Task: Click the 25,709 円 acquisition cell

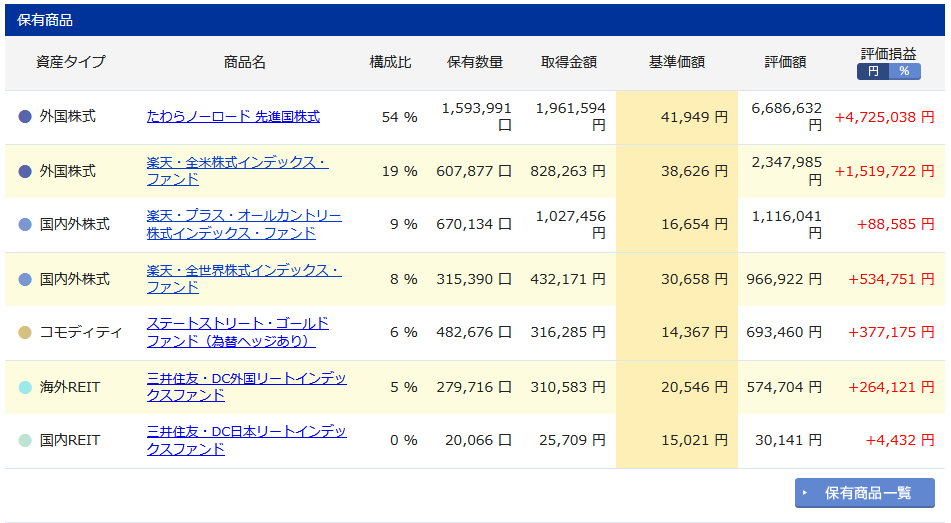Action: (x=573, y=440)
